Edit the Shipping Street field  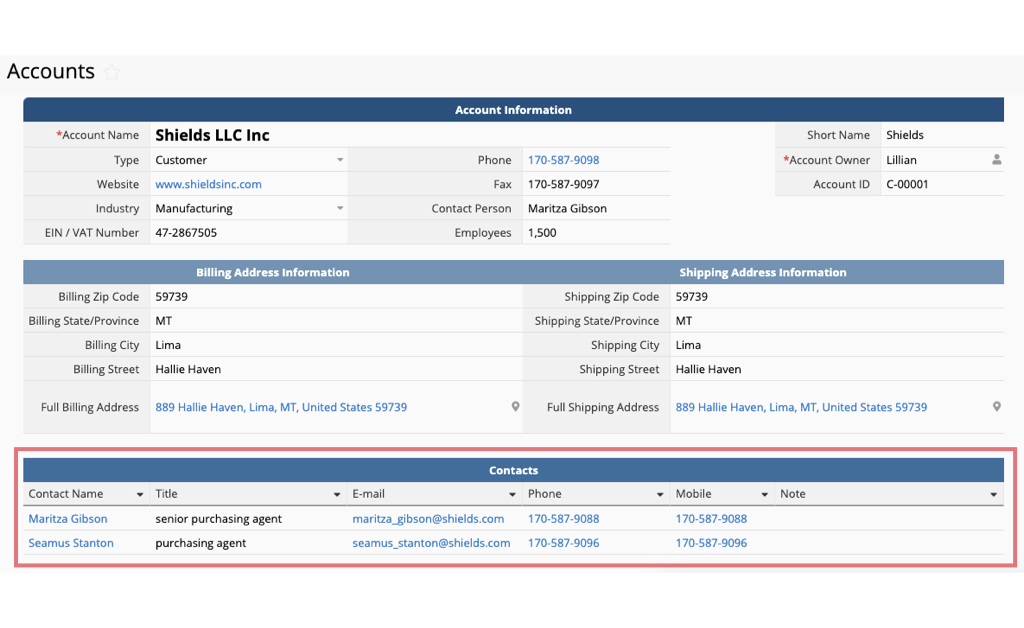[837, 369]
